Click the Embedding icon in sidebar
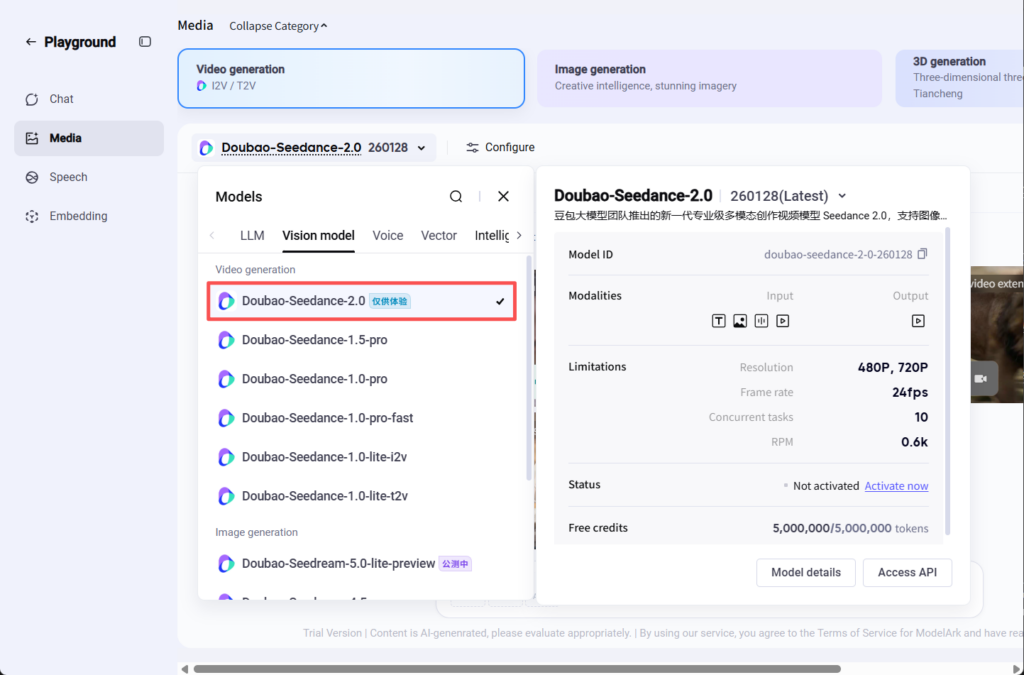This screenshot has height=675, width=1024. click(x=32, y=216)
